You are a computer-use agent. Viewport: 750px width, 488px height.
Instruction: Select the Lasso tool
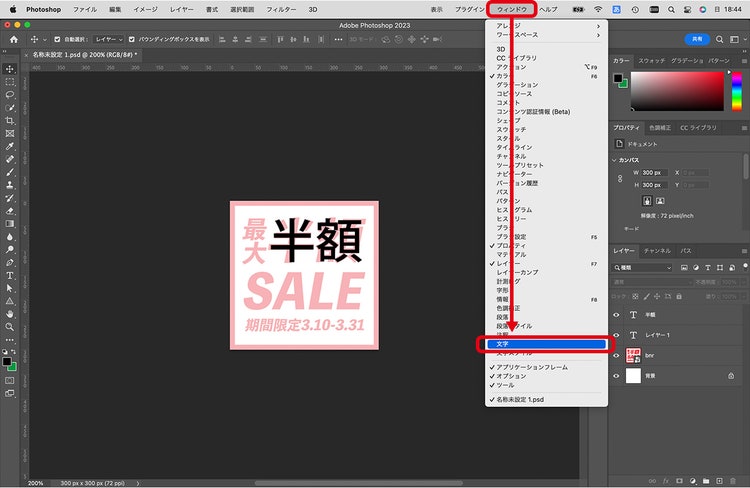click(x=10, y=95)
